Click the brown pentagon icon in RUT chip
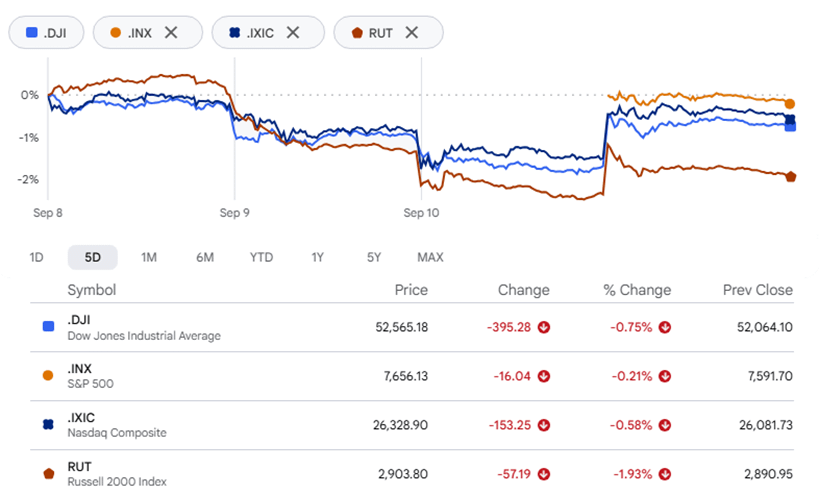This screenshot has height=494, width=819. tap(357, 33)
